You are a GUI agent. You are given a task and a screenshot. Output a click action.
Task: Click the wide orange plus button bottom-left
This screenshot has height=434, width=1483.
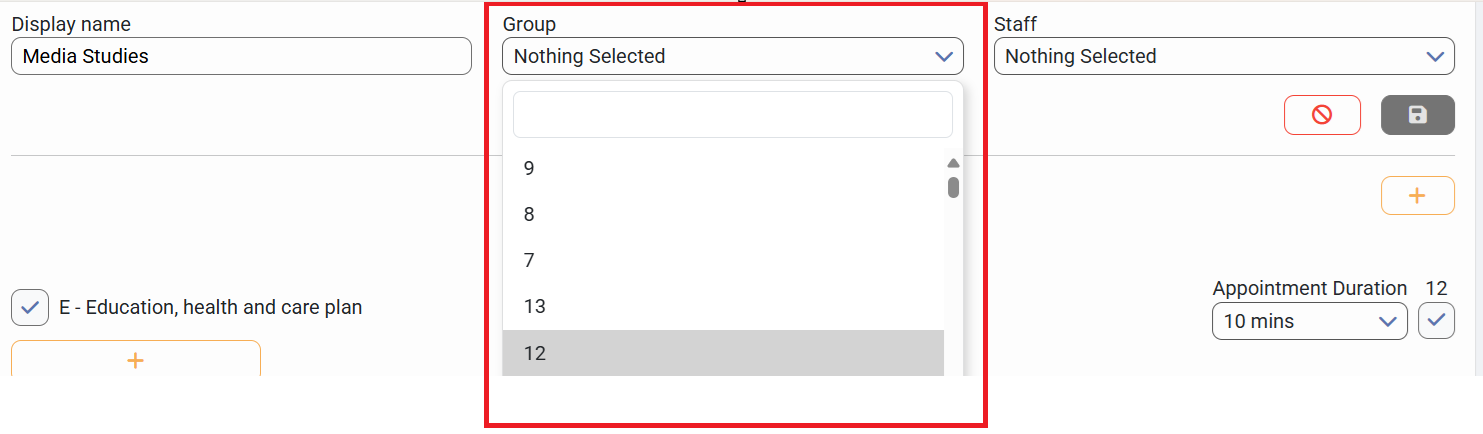pos(136,360)
